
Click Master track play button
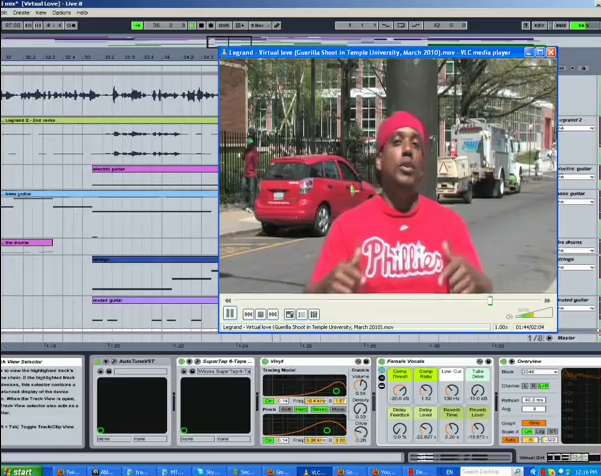pyautogui.click(x=549, y=338)
